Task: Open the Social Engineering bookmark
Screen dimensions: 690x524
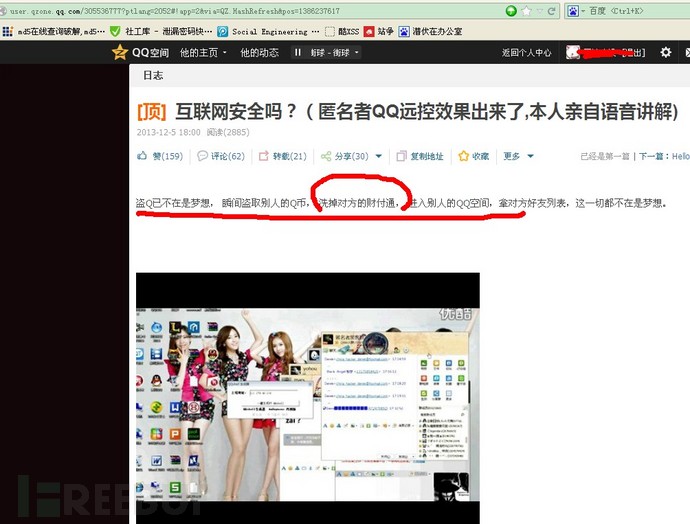Action: point(269,31)
